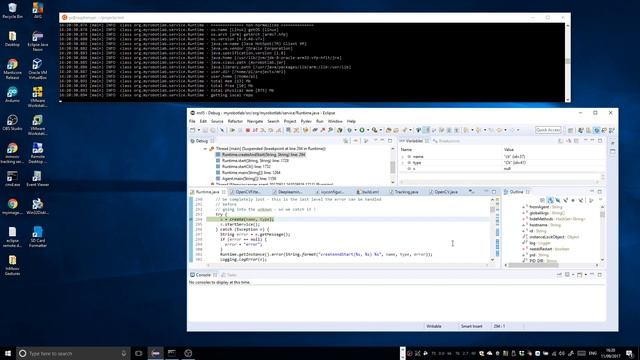Toggle Hide Local Types in Outline toolbar
This screenshot has width=640, height=360.
pyautogui.click(x=580, y=200)
